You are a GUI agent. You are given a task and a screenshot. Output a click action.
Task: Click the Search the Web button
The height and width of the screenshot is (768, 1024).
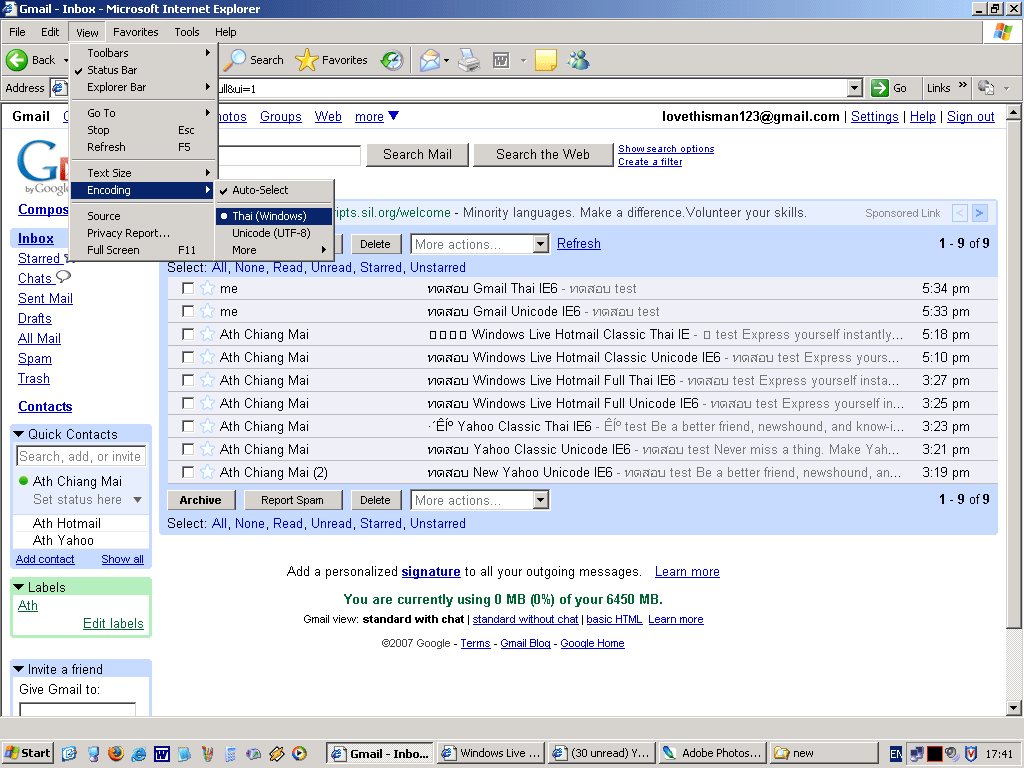coord(543,155)
